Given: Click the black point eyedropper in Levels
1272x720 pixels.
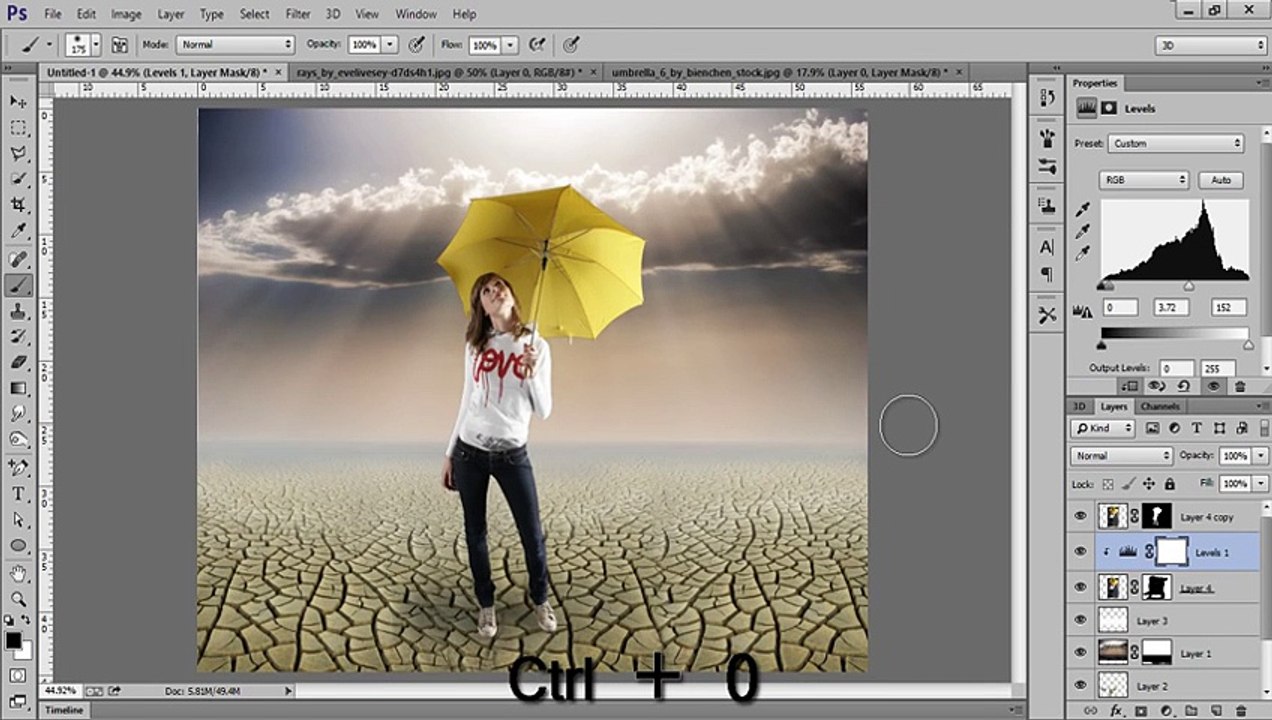Looking at the screenshot, I should tap(1083, 209).
